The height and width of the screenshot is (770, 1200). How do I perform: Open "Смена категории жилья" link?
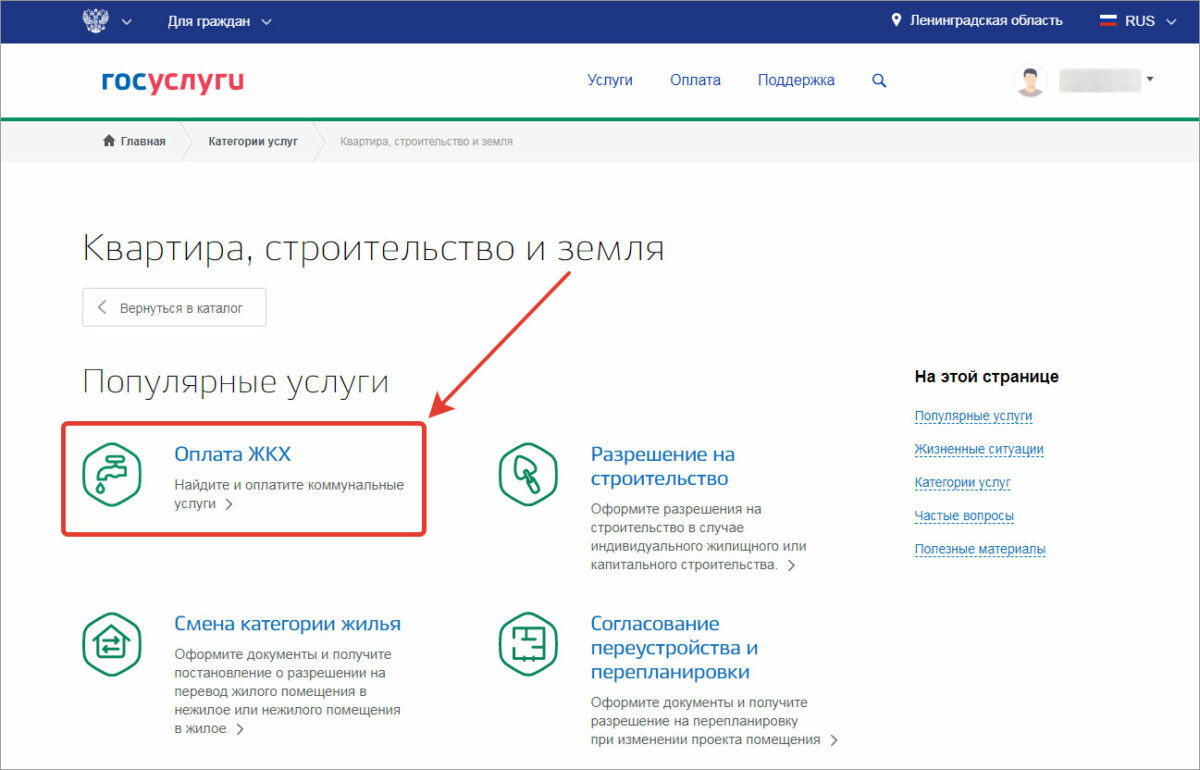[x=287, y=624]
